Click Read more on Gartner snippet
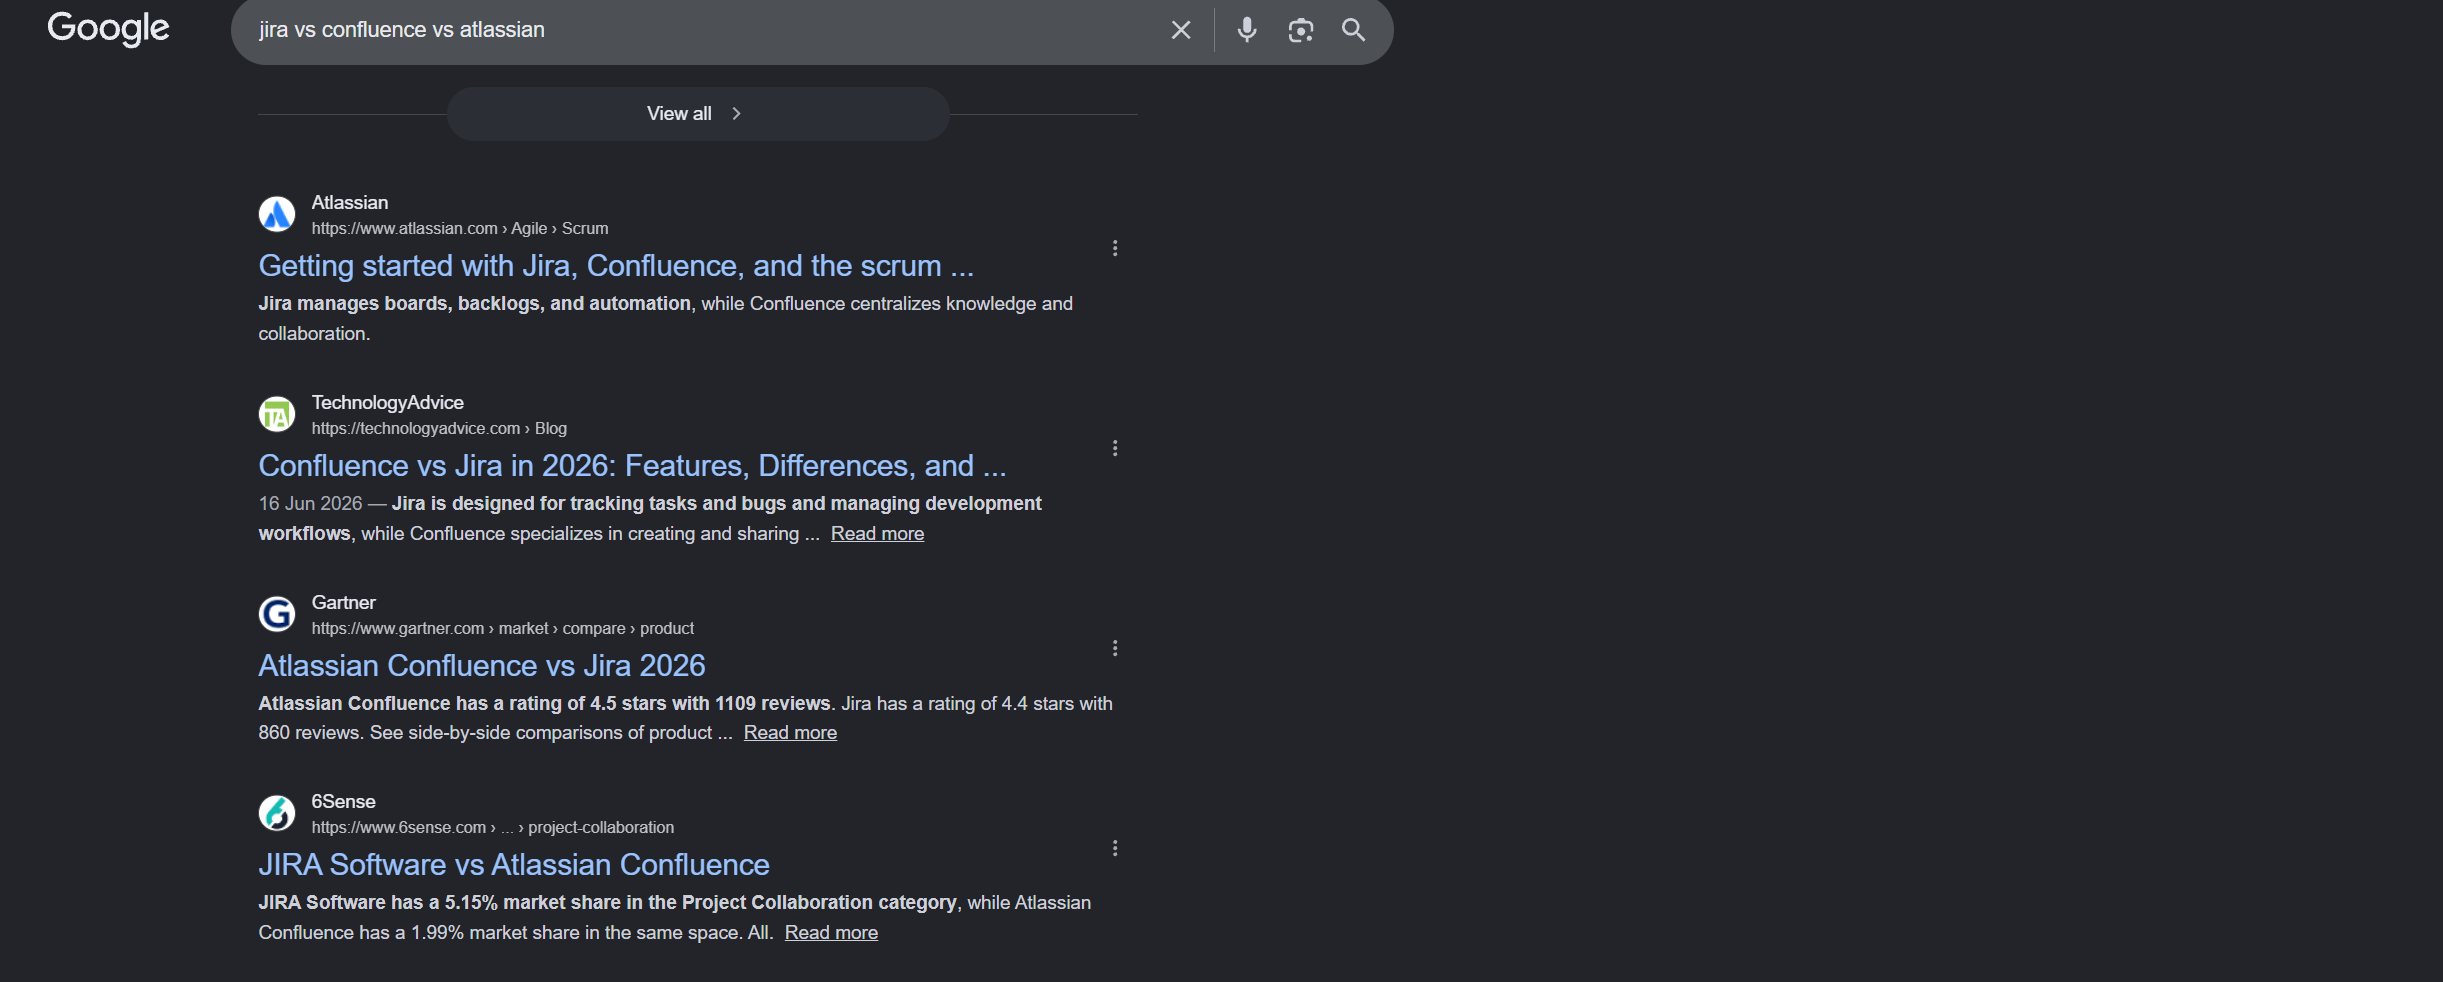This screenshot has height=982, width=2443. (x=790, y=733)
